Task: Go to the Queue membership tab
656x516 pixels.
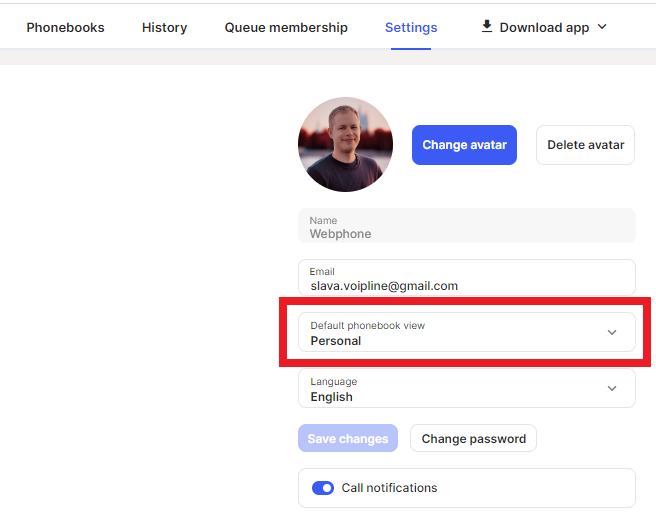Action: (286, 28)
